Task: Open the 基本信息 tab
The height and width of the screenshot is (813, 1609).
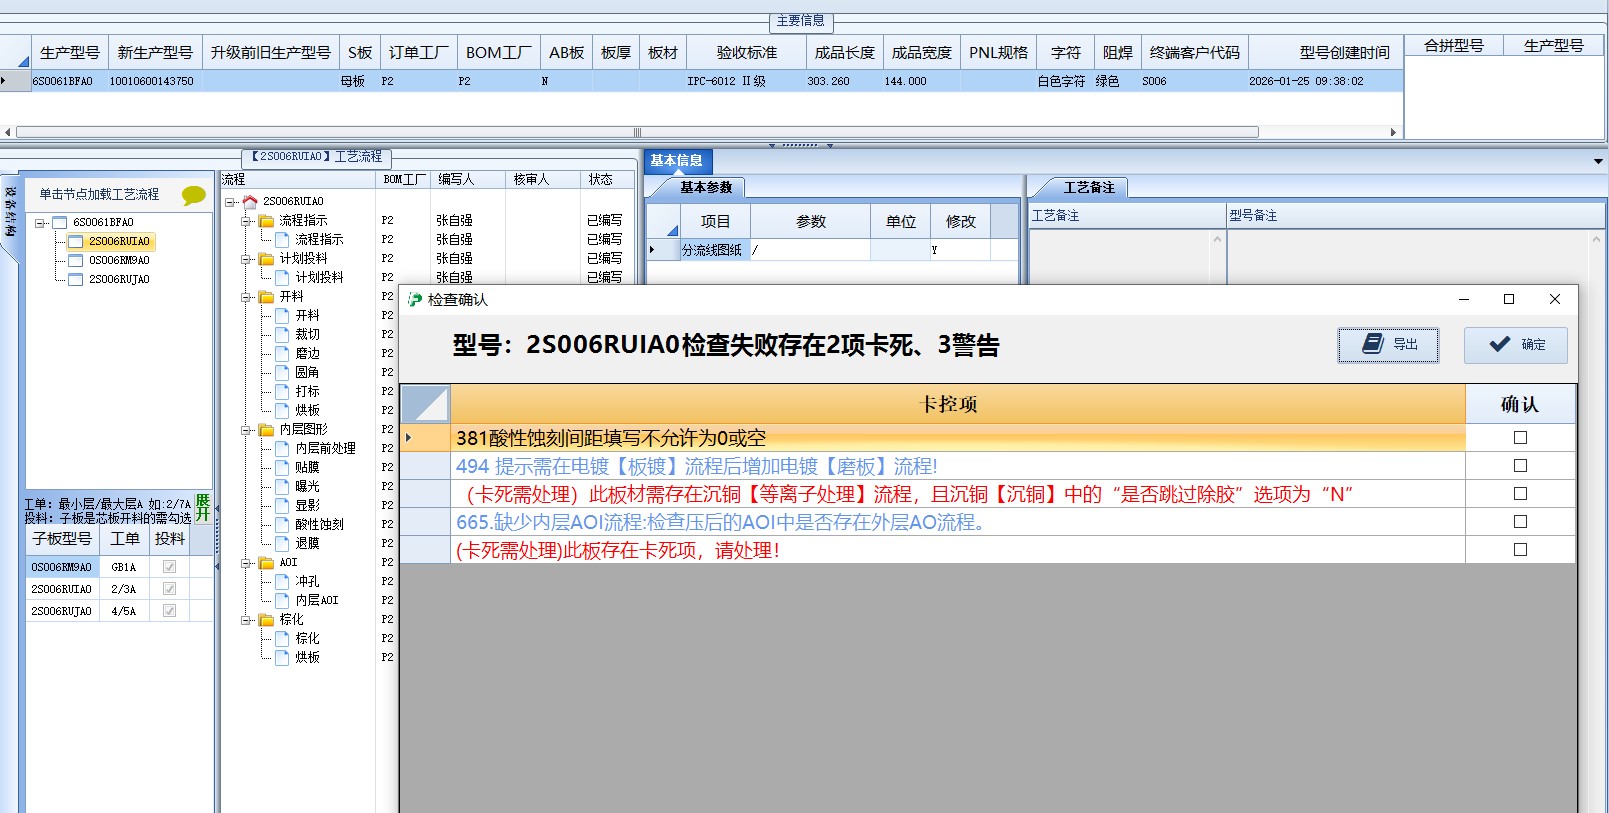Action: coord(677,161)
